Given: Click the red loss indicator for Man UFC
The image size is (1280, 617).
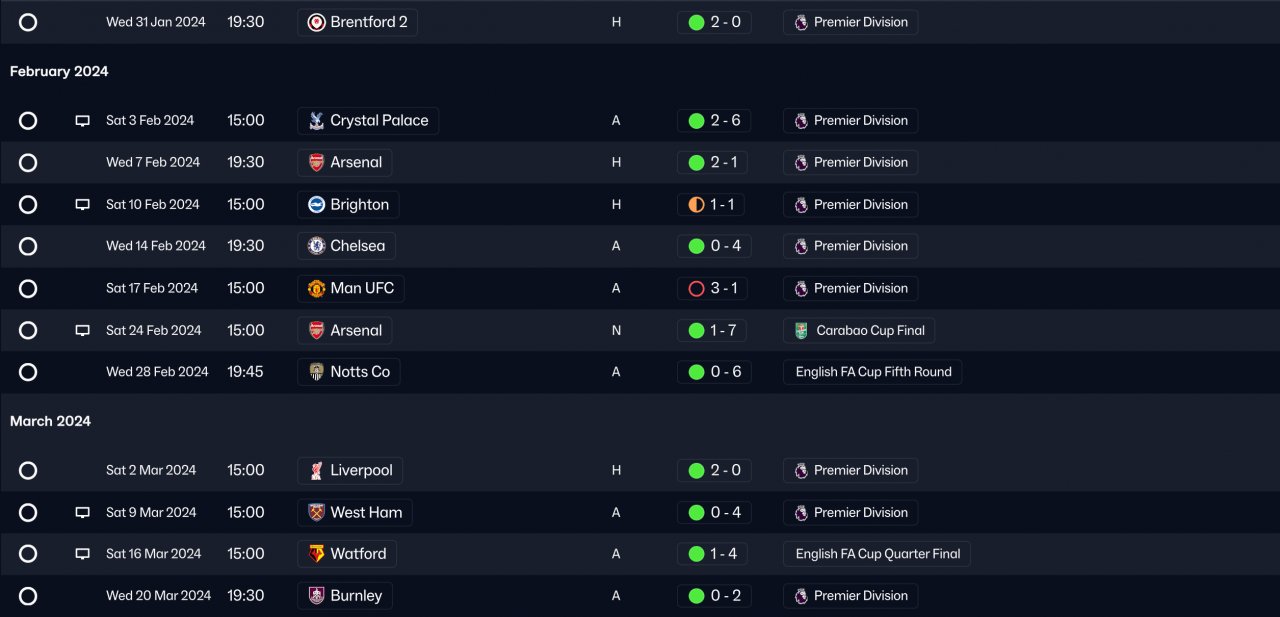Looking at the screenshot, I should pyautogui.click(x=697, y=289).
